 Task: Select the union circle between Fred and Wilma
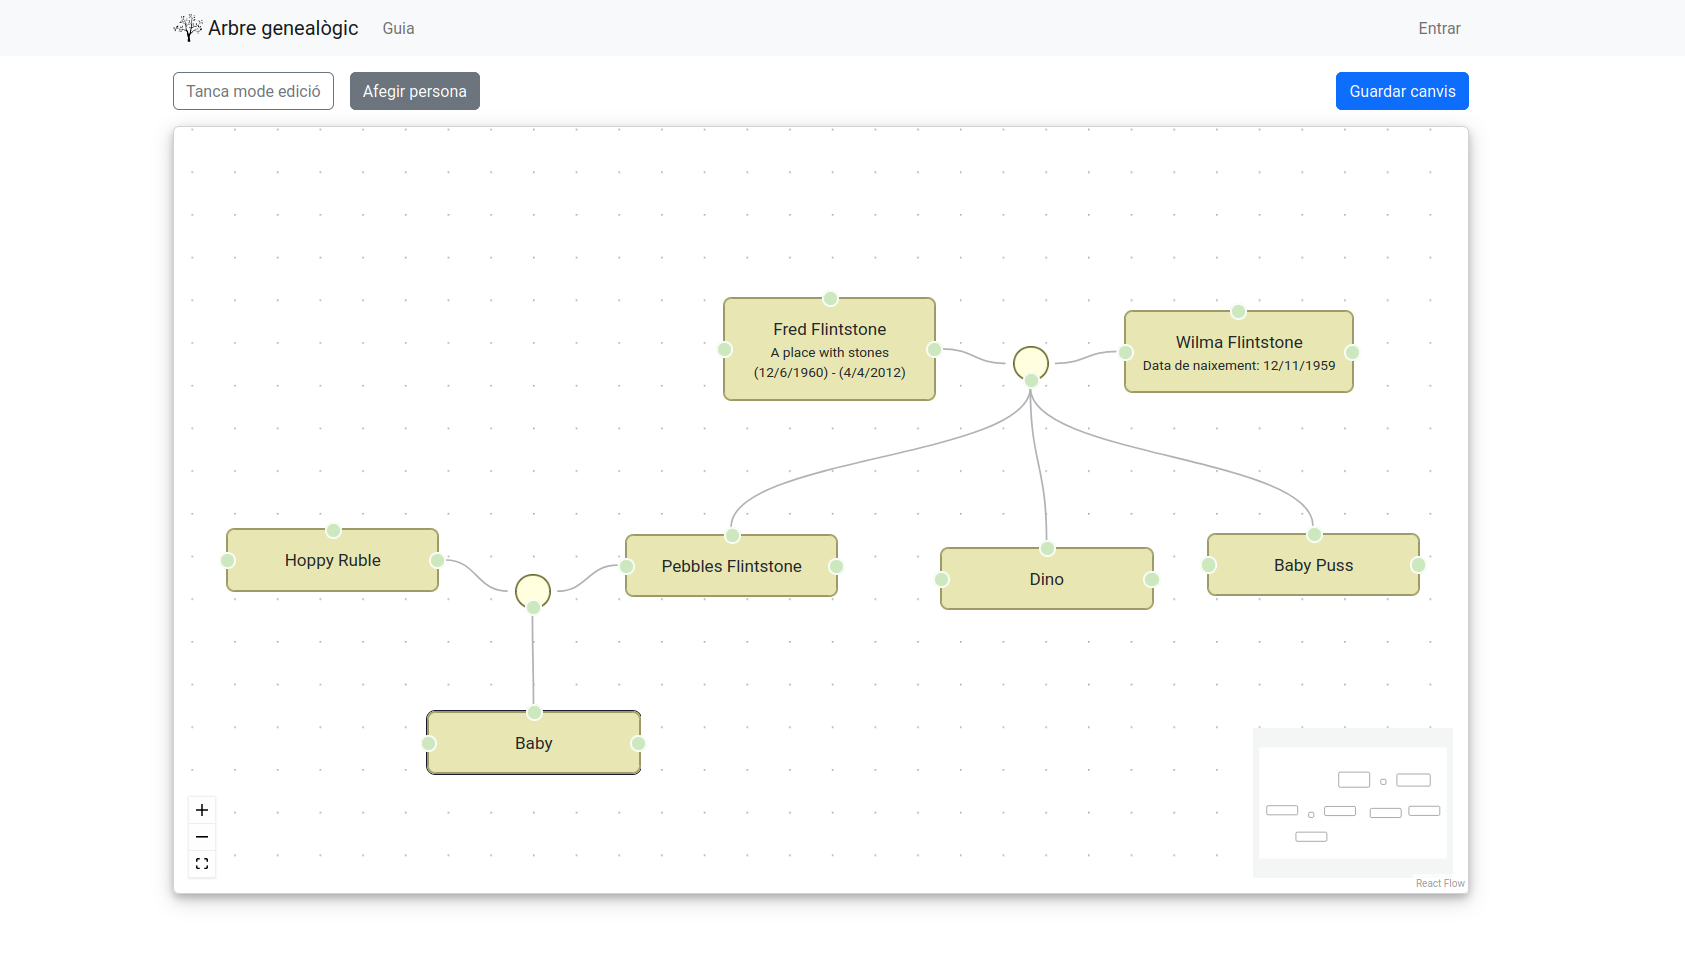point(1030,363)
